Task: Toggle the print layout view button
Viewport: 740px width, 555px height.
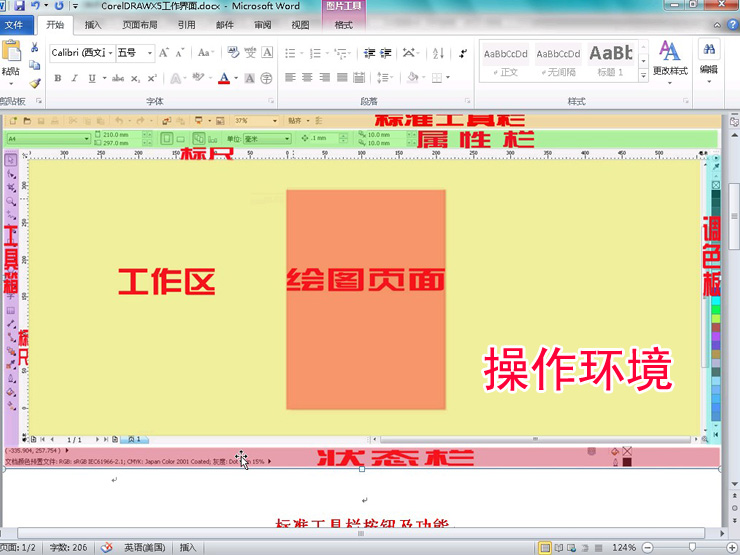Action: click(545, 548)
